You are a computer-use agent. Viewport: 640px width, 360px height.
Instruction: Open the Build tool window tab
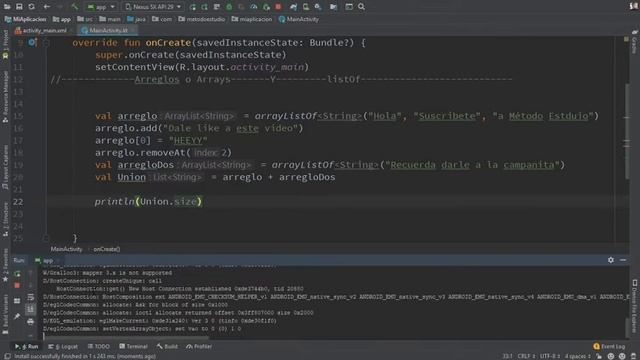167,346
